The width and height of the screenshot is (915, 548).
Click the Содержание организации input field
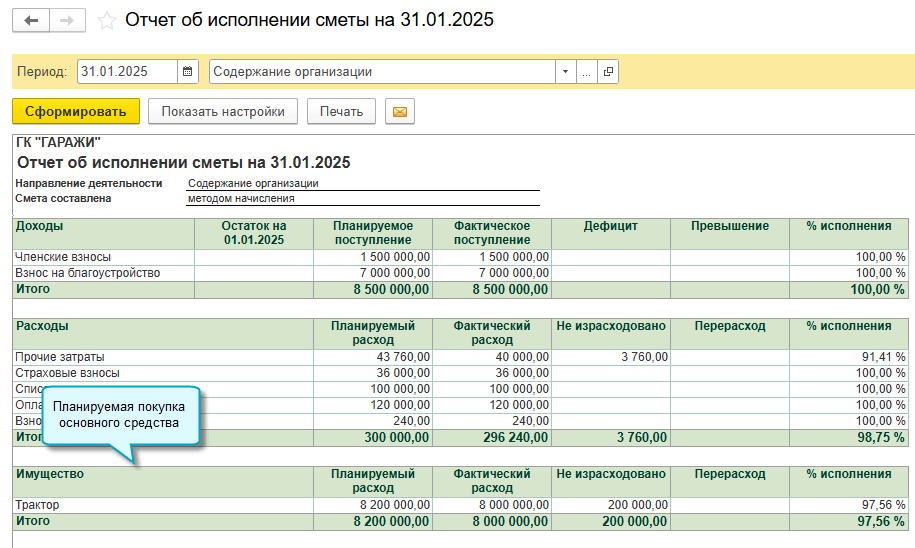point(382,72)
